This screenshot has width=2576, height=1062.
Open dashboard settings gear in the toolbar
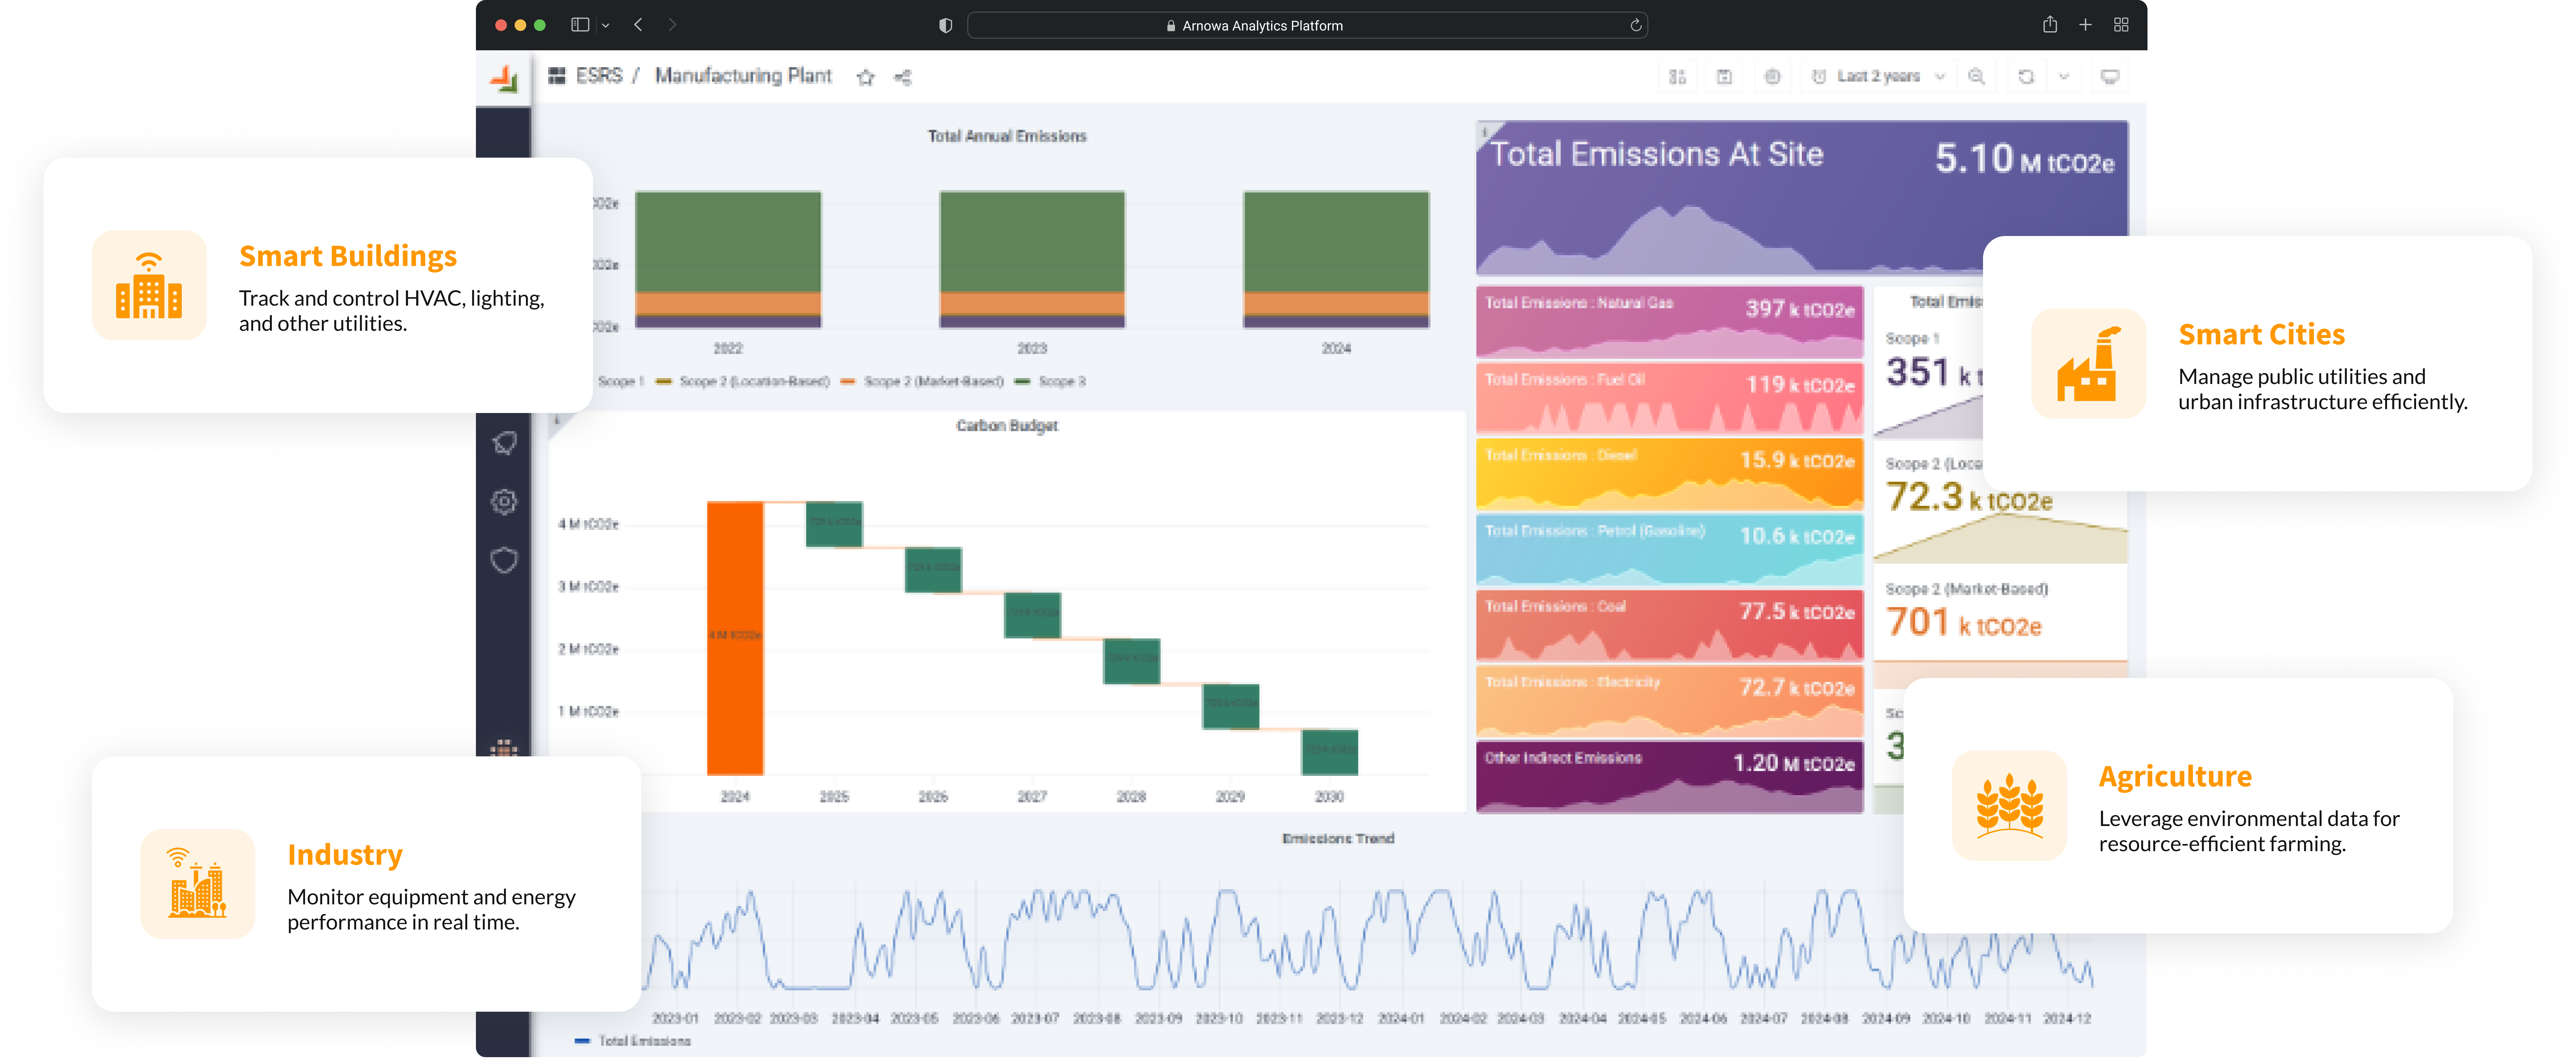pyautogui.click(x=1772, y=77)
